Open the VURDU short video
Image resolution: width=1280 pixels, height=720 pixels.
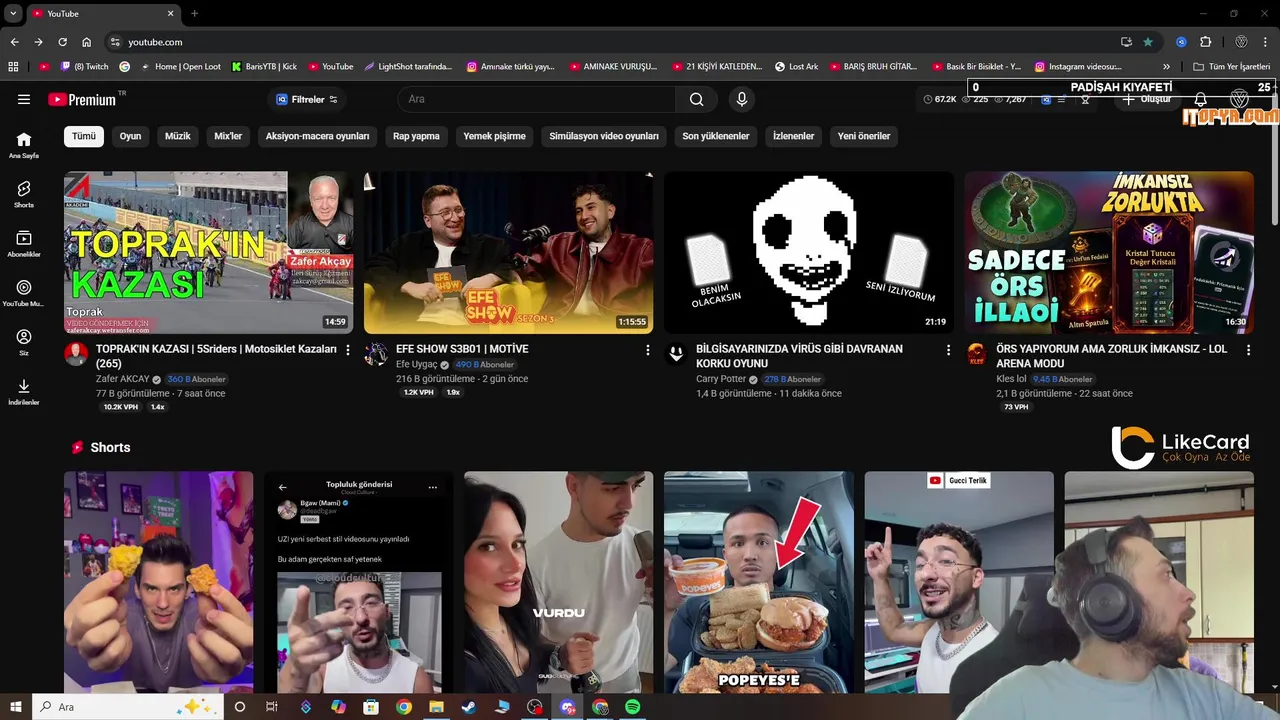(558, 582)
